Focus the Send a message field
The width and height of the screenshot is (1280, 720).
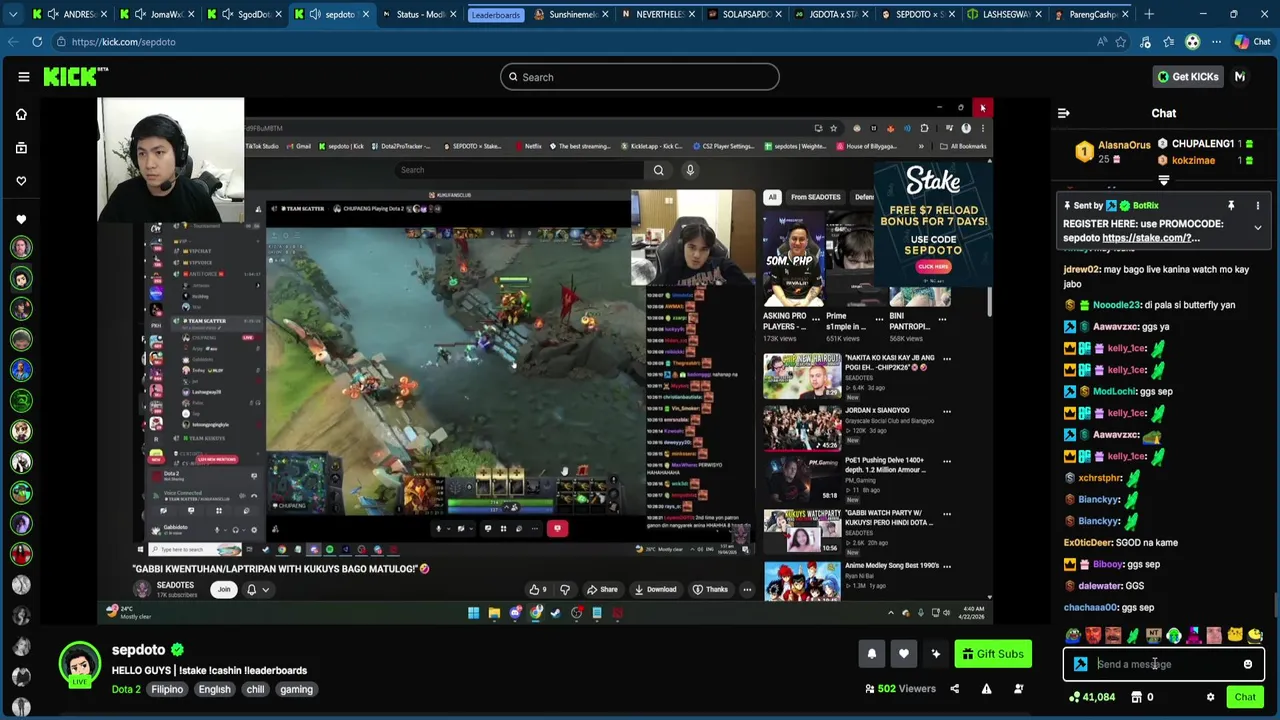click(1164, 664)
